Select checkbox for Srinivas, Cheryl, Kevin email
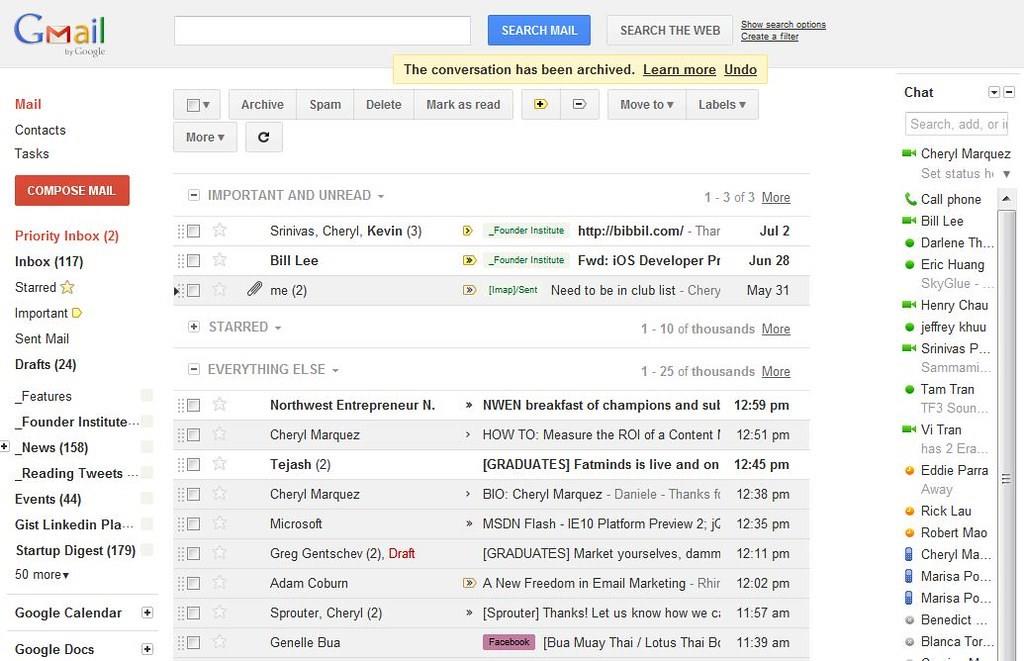1024x661 pixels. [194, 231]
